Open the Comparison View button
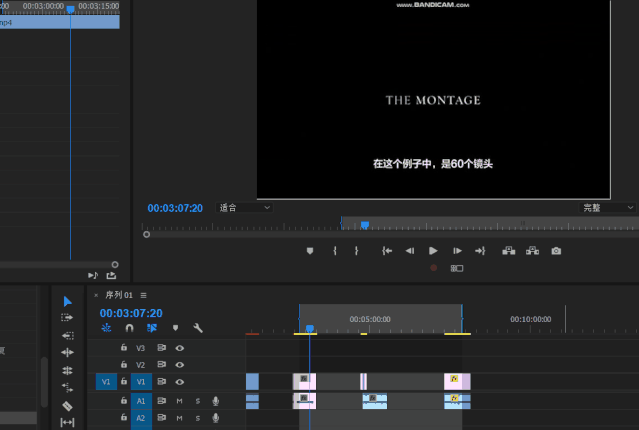This screenshot has width=639, height=430. pos(457,268)
